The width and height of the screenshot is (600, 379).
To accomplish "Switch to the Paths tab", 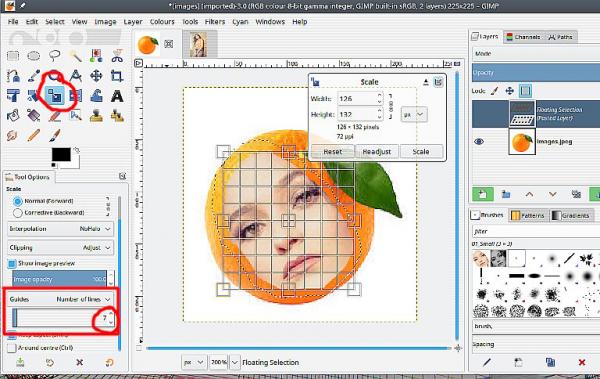I will [560, 37].
